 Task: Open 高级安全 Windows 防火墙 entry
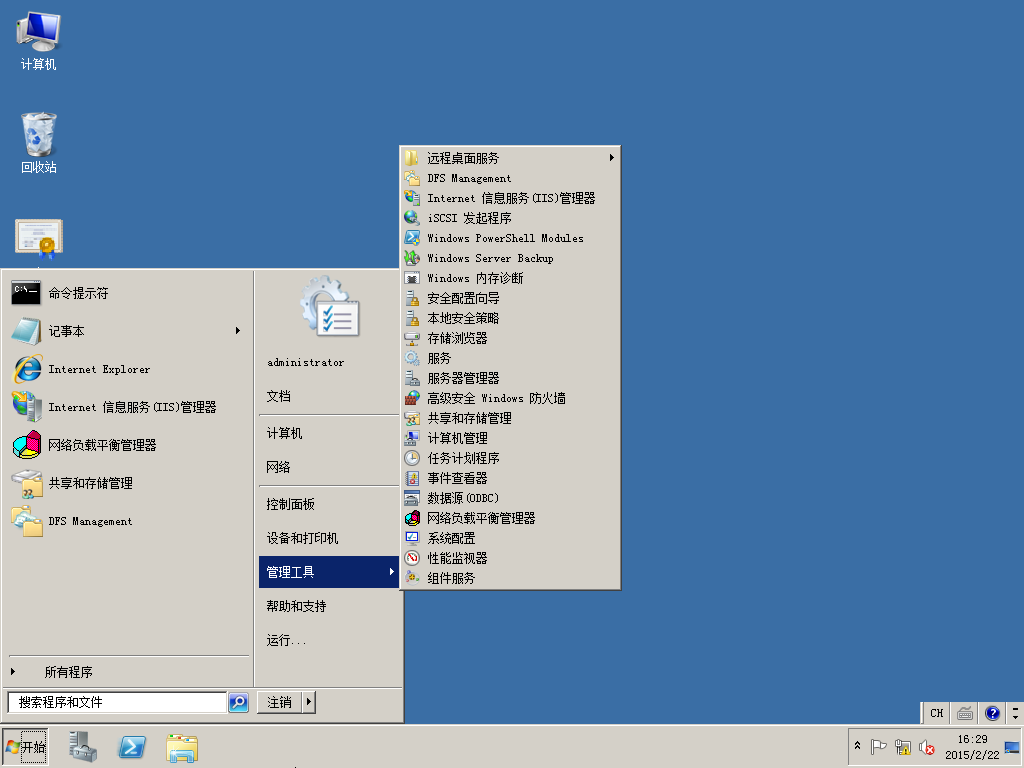pyautogui.click(x=509, y=398)
